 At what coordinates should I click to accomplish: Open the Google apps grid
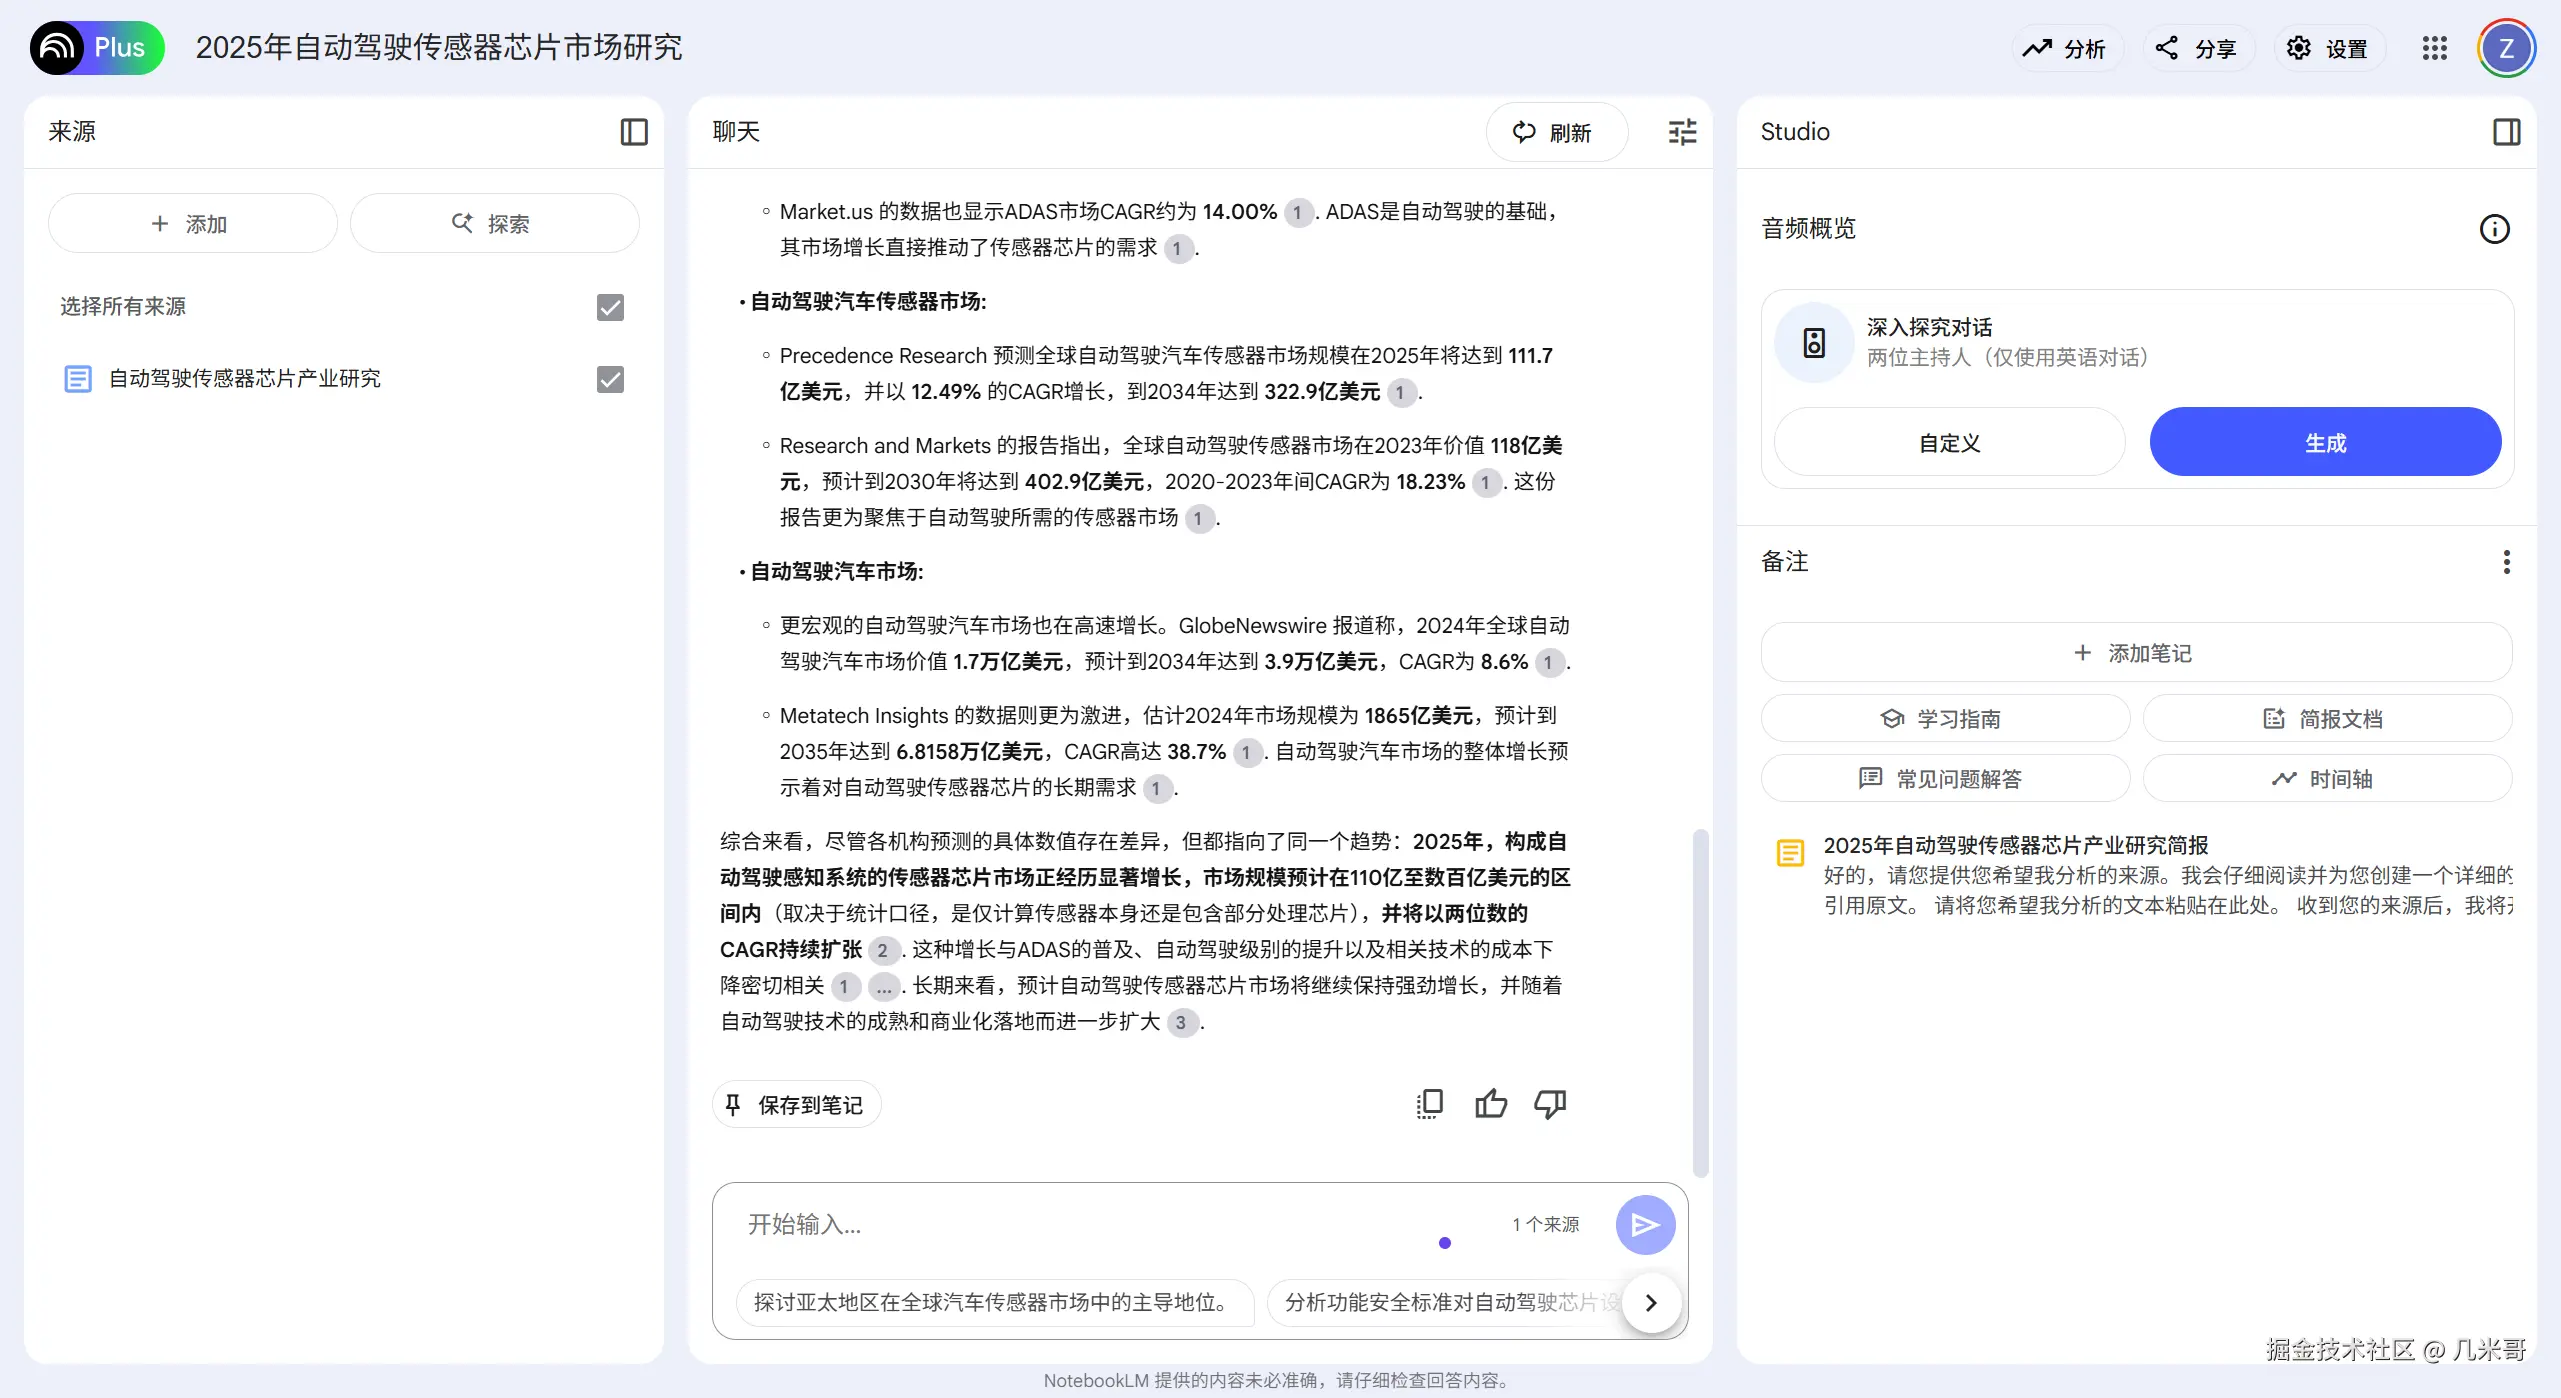[2435, 47]
